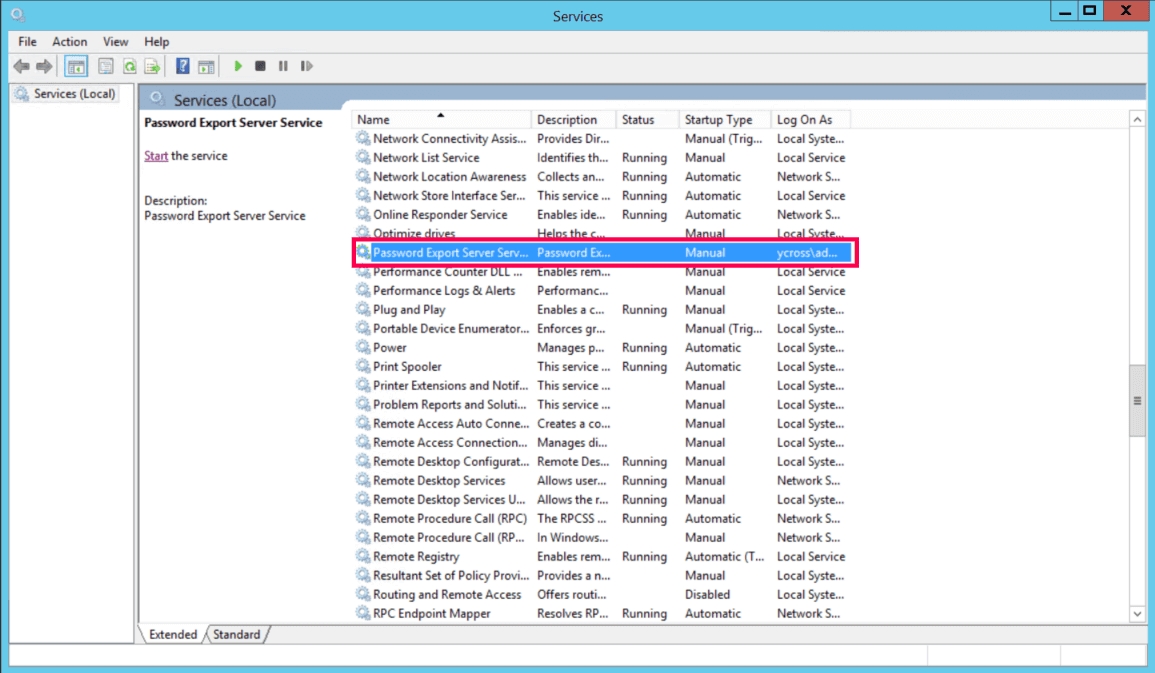Click the Back navigation arrow

(22, 66)
